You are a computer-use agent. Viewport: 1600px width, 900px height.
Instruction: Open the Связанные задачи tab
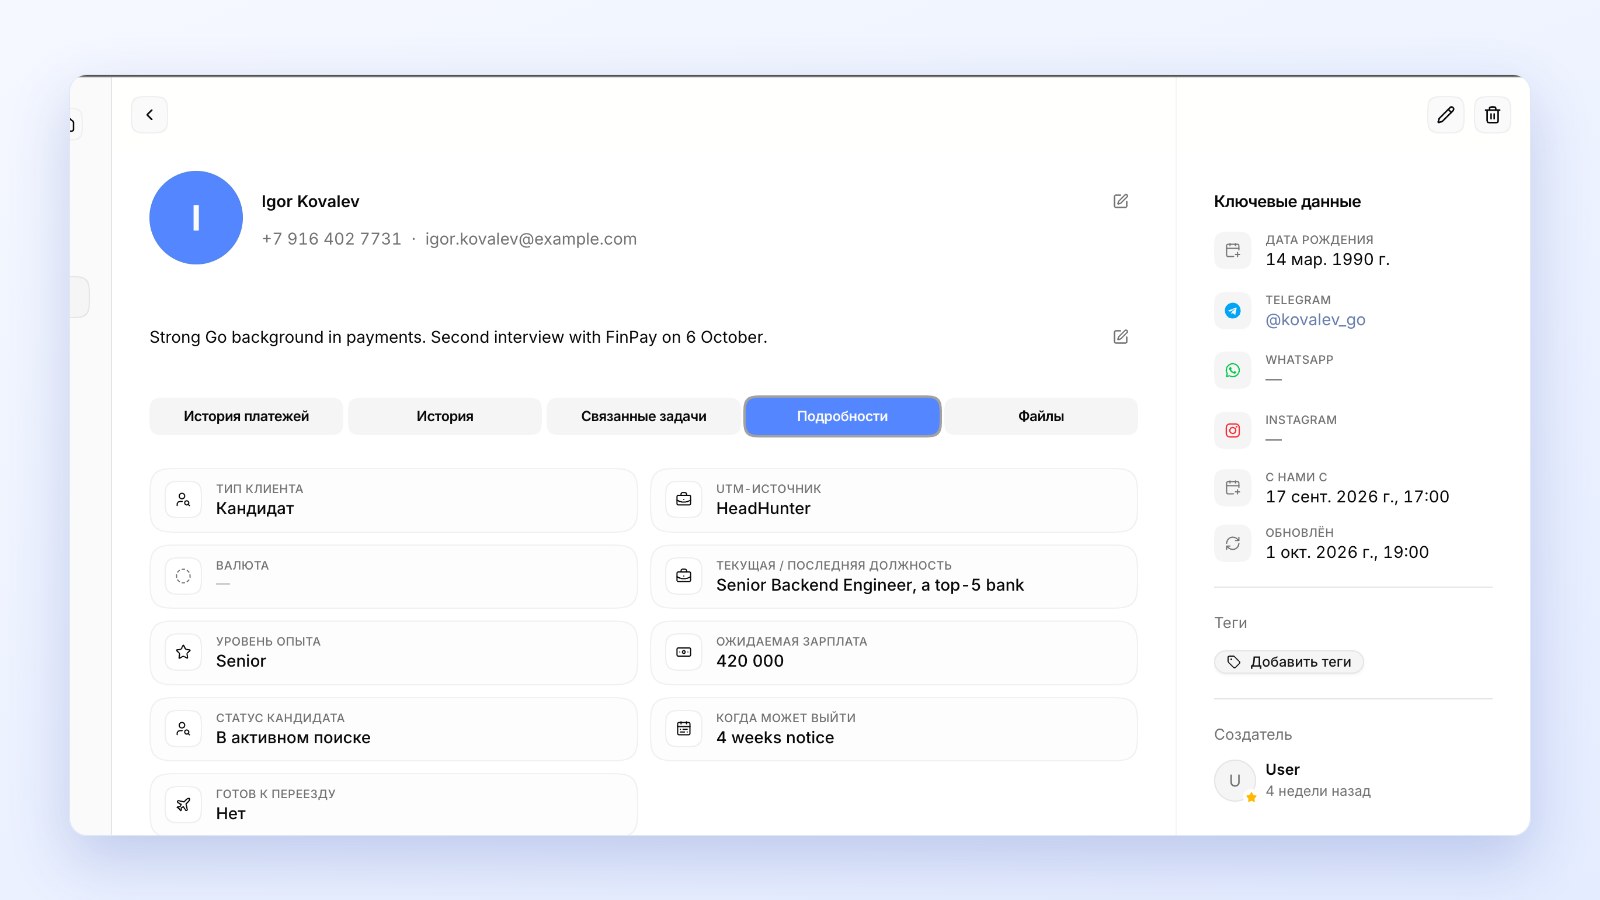644,416
